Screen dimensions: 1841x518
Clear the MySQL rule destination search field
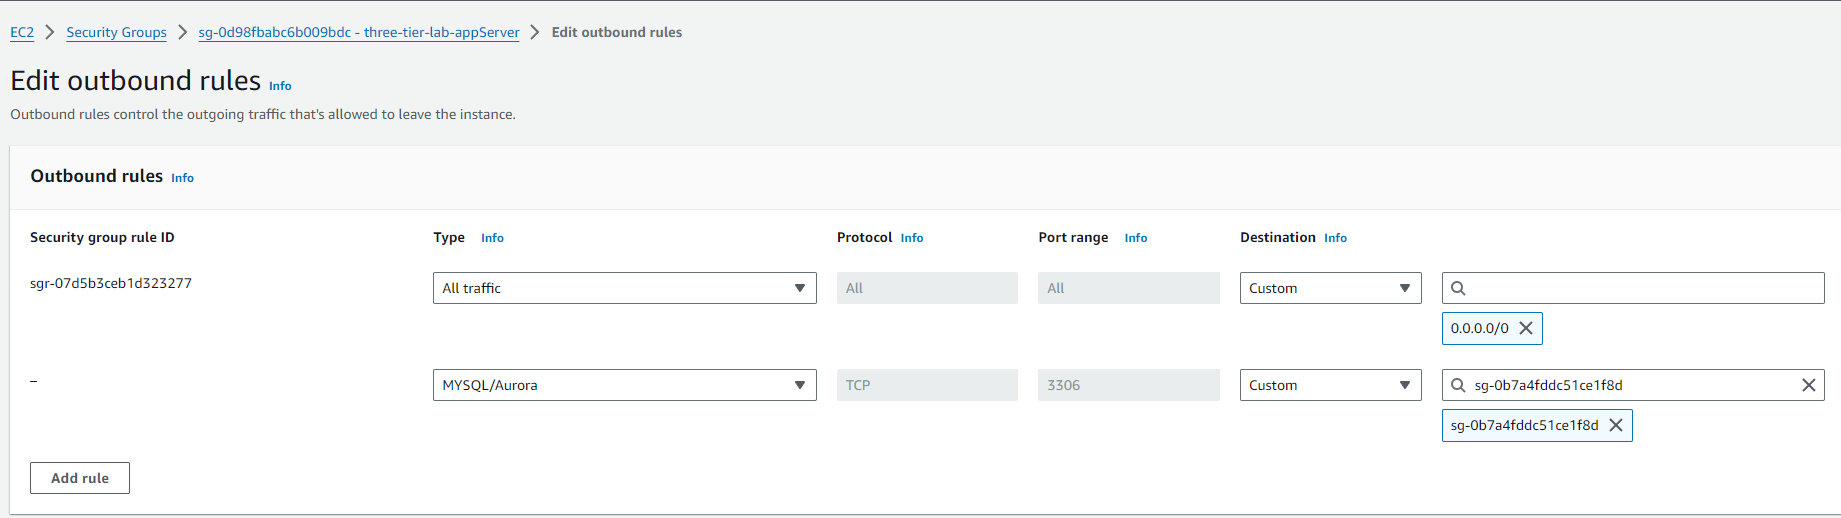1808,385
